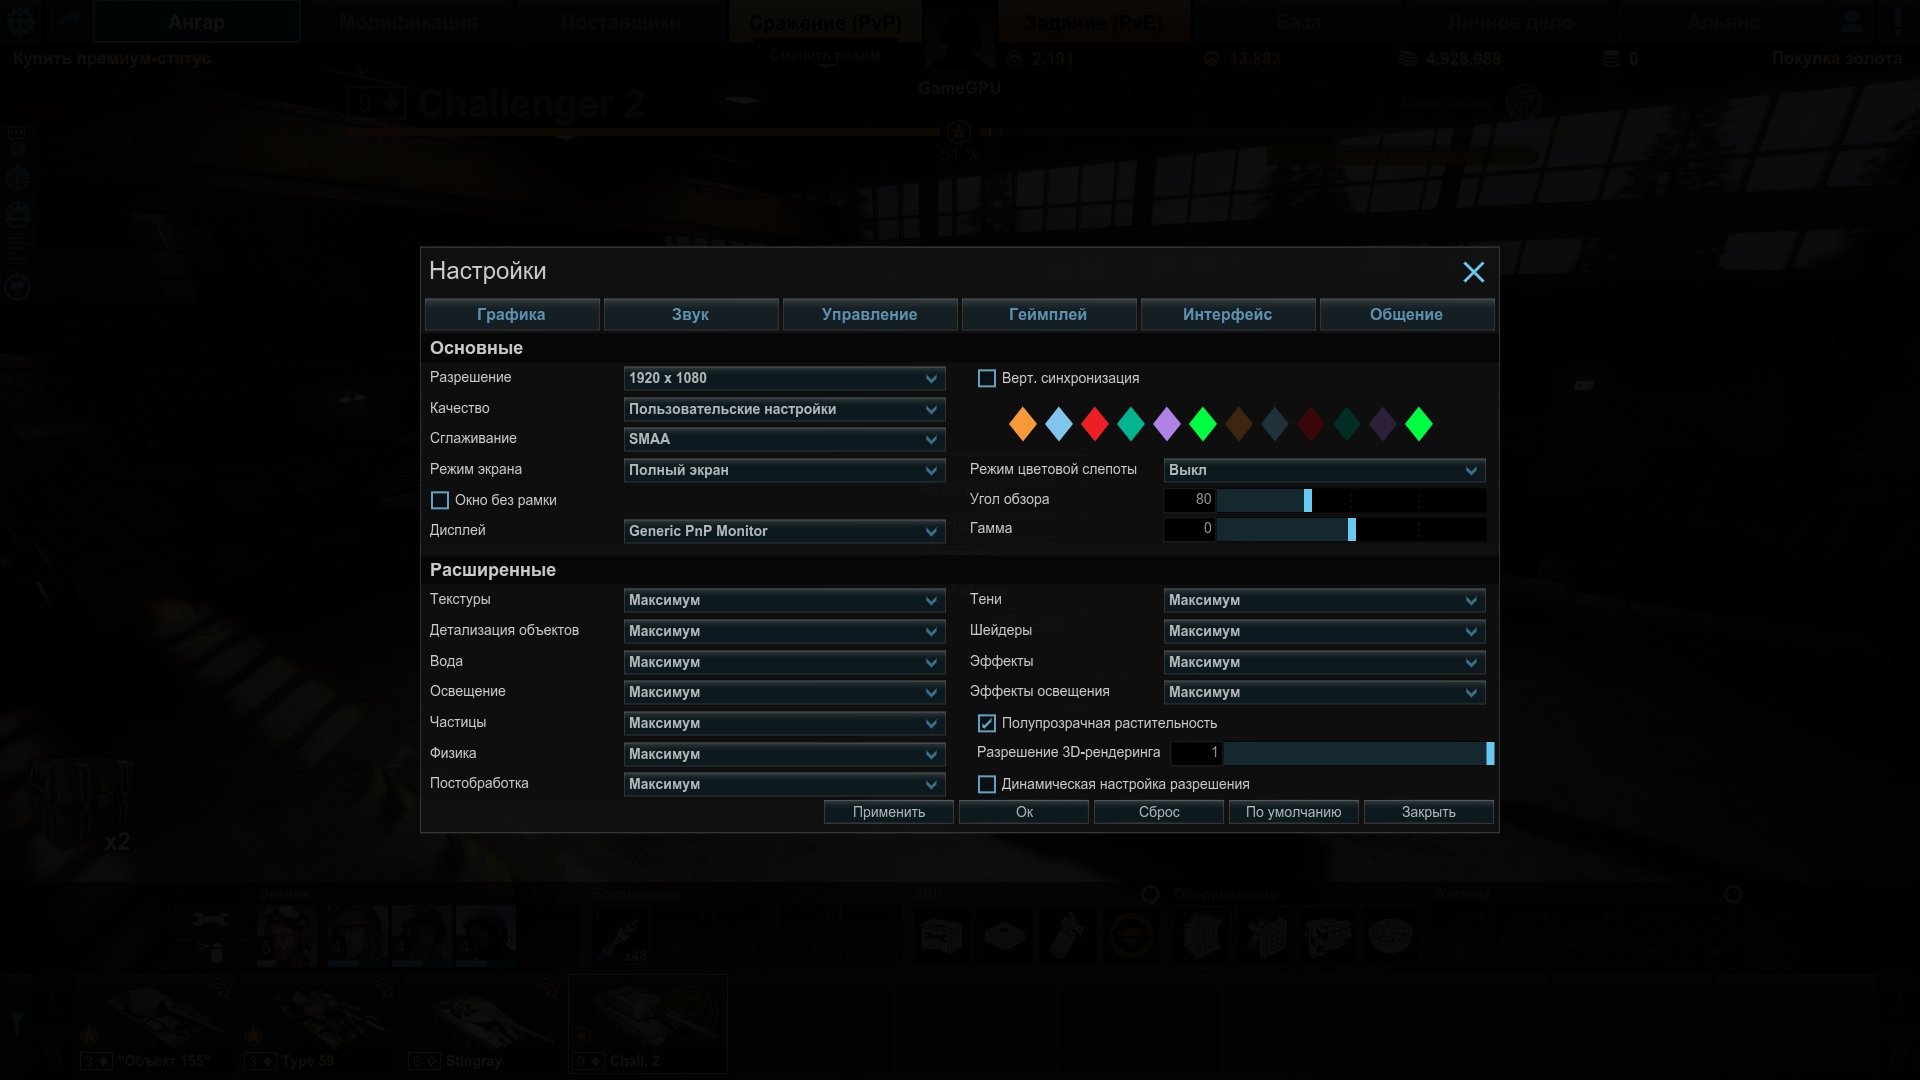The width and height of the screenshot is (1920, 1080).
Task: Click the По умолчанию button
Action: 1293,812
